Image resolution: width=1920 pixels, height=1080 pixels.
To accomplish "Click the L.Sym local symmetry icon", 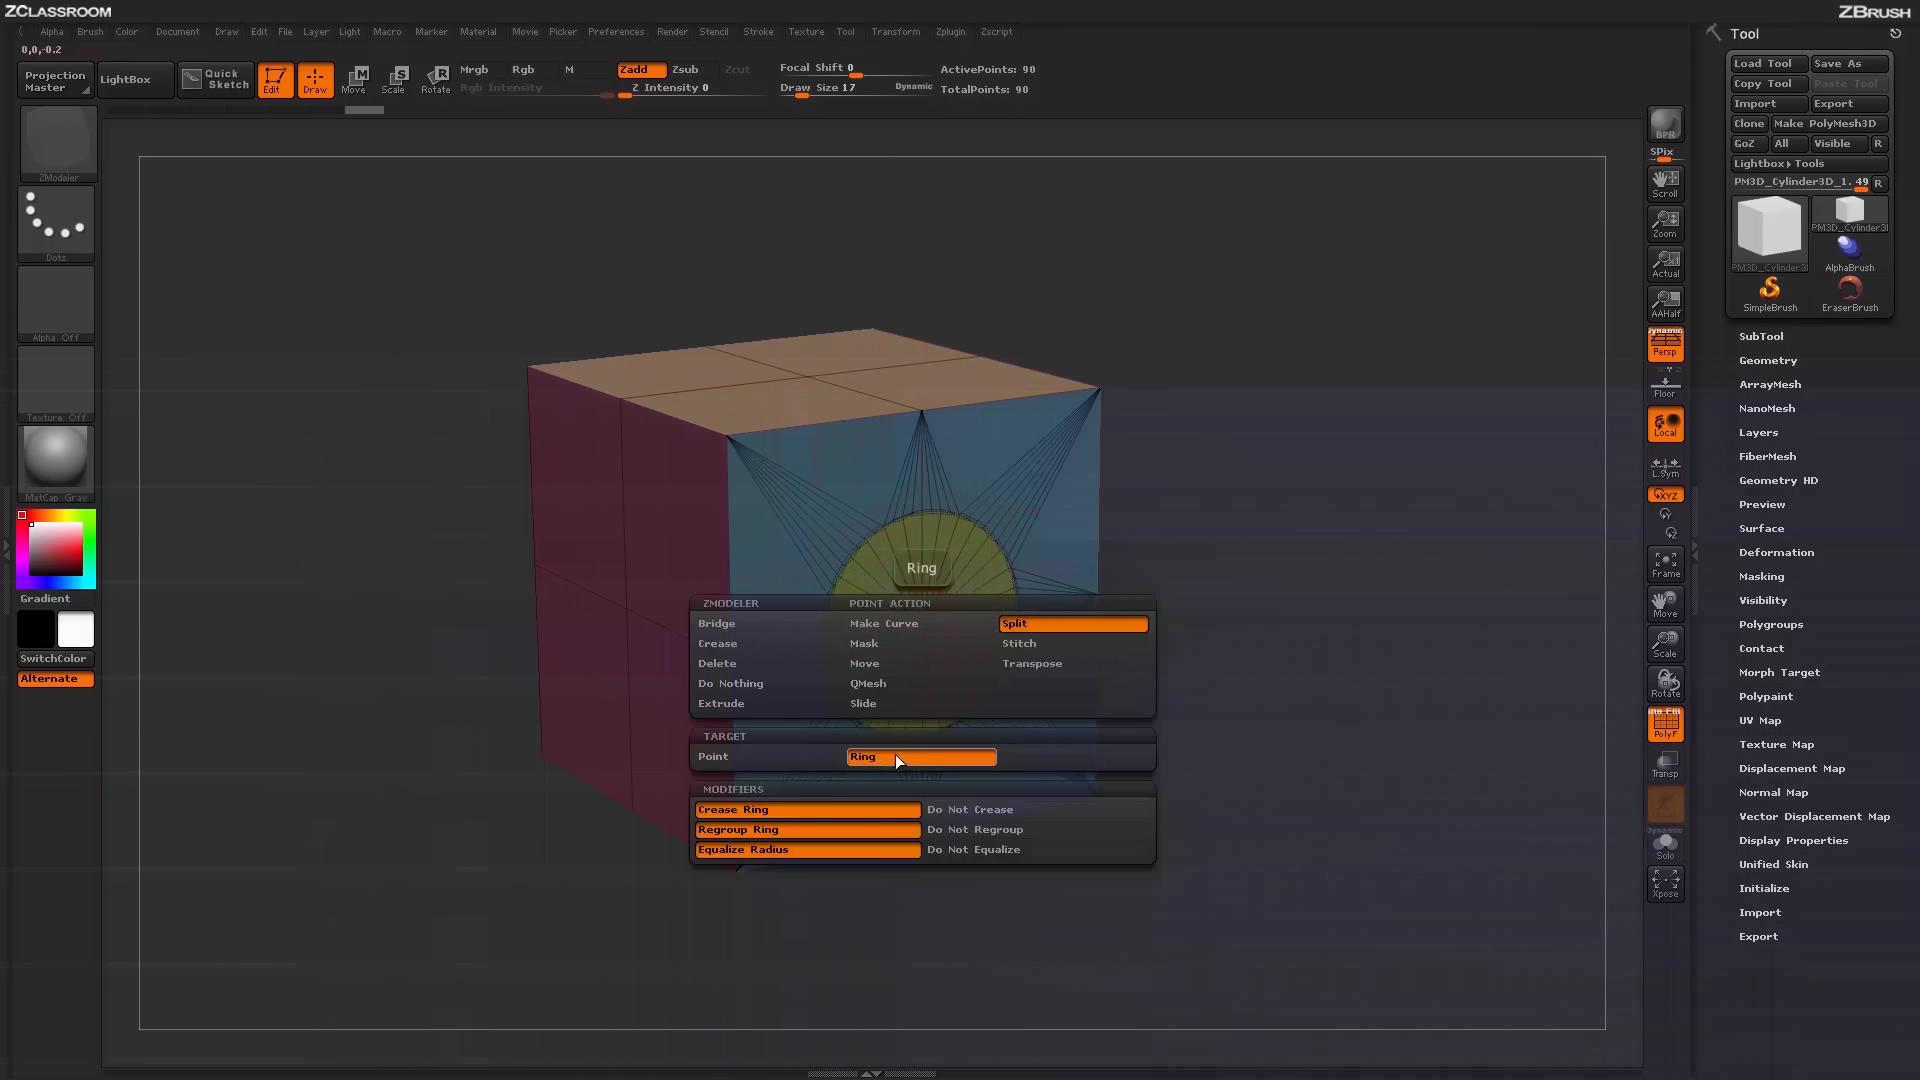I will coord(1665,467).
